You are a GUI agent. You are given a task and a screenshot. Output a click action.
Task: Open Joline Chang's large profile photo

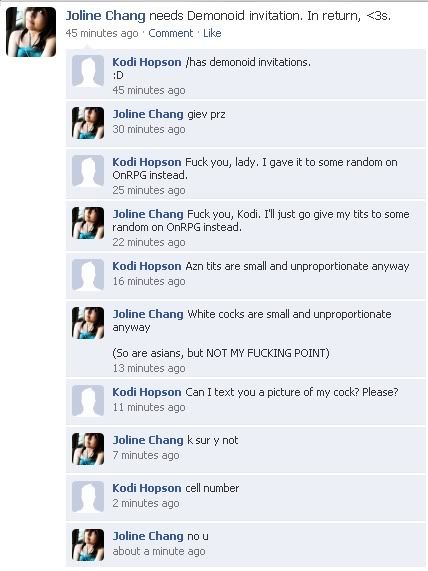(31, 32)
